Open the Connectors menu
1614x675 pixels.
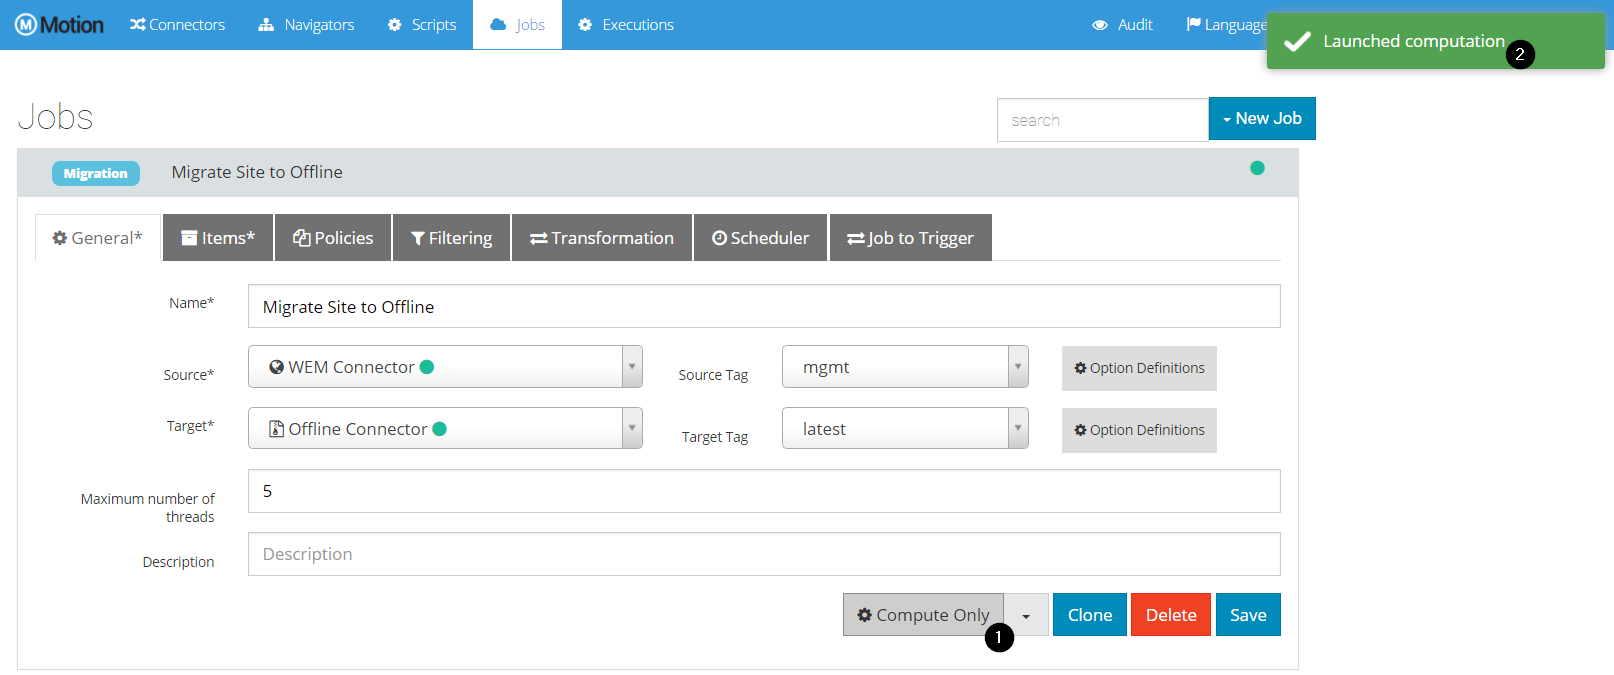[177, 25]
